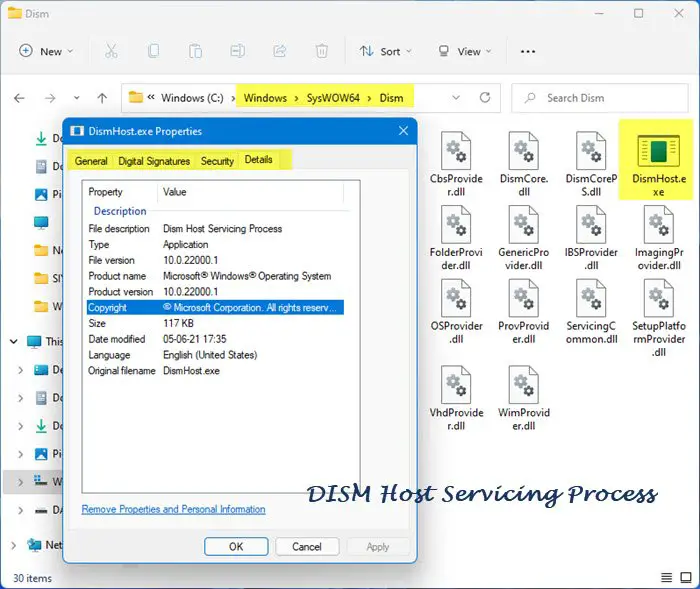
Task: Select the Product name row
Action: pos(215,276)
